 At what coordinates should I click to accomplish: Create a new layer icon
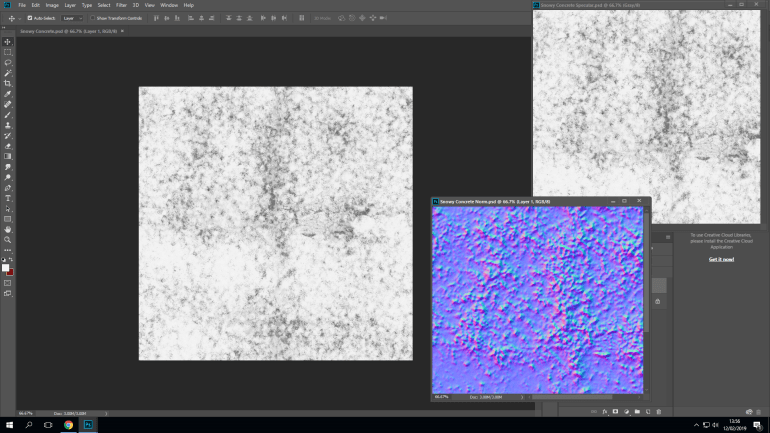648,412
